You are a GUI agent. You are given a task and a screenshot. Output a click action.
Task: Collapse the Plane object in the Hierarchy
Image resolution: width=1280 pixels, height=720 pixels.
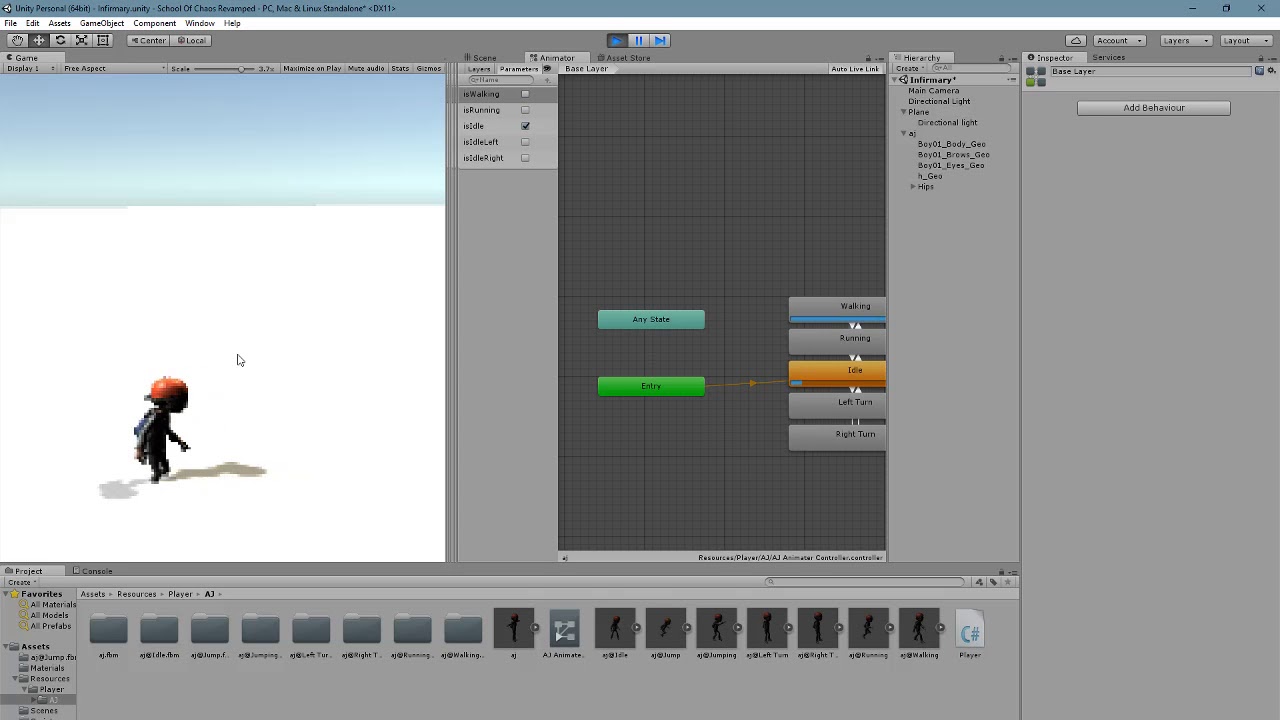click(903, 112)
